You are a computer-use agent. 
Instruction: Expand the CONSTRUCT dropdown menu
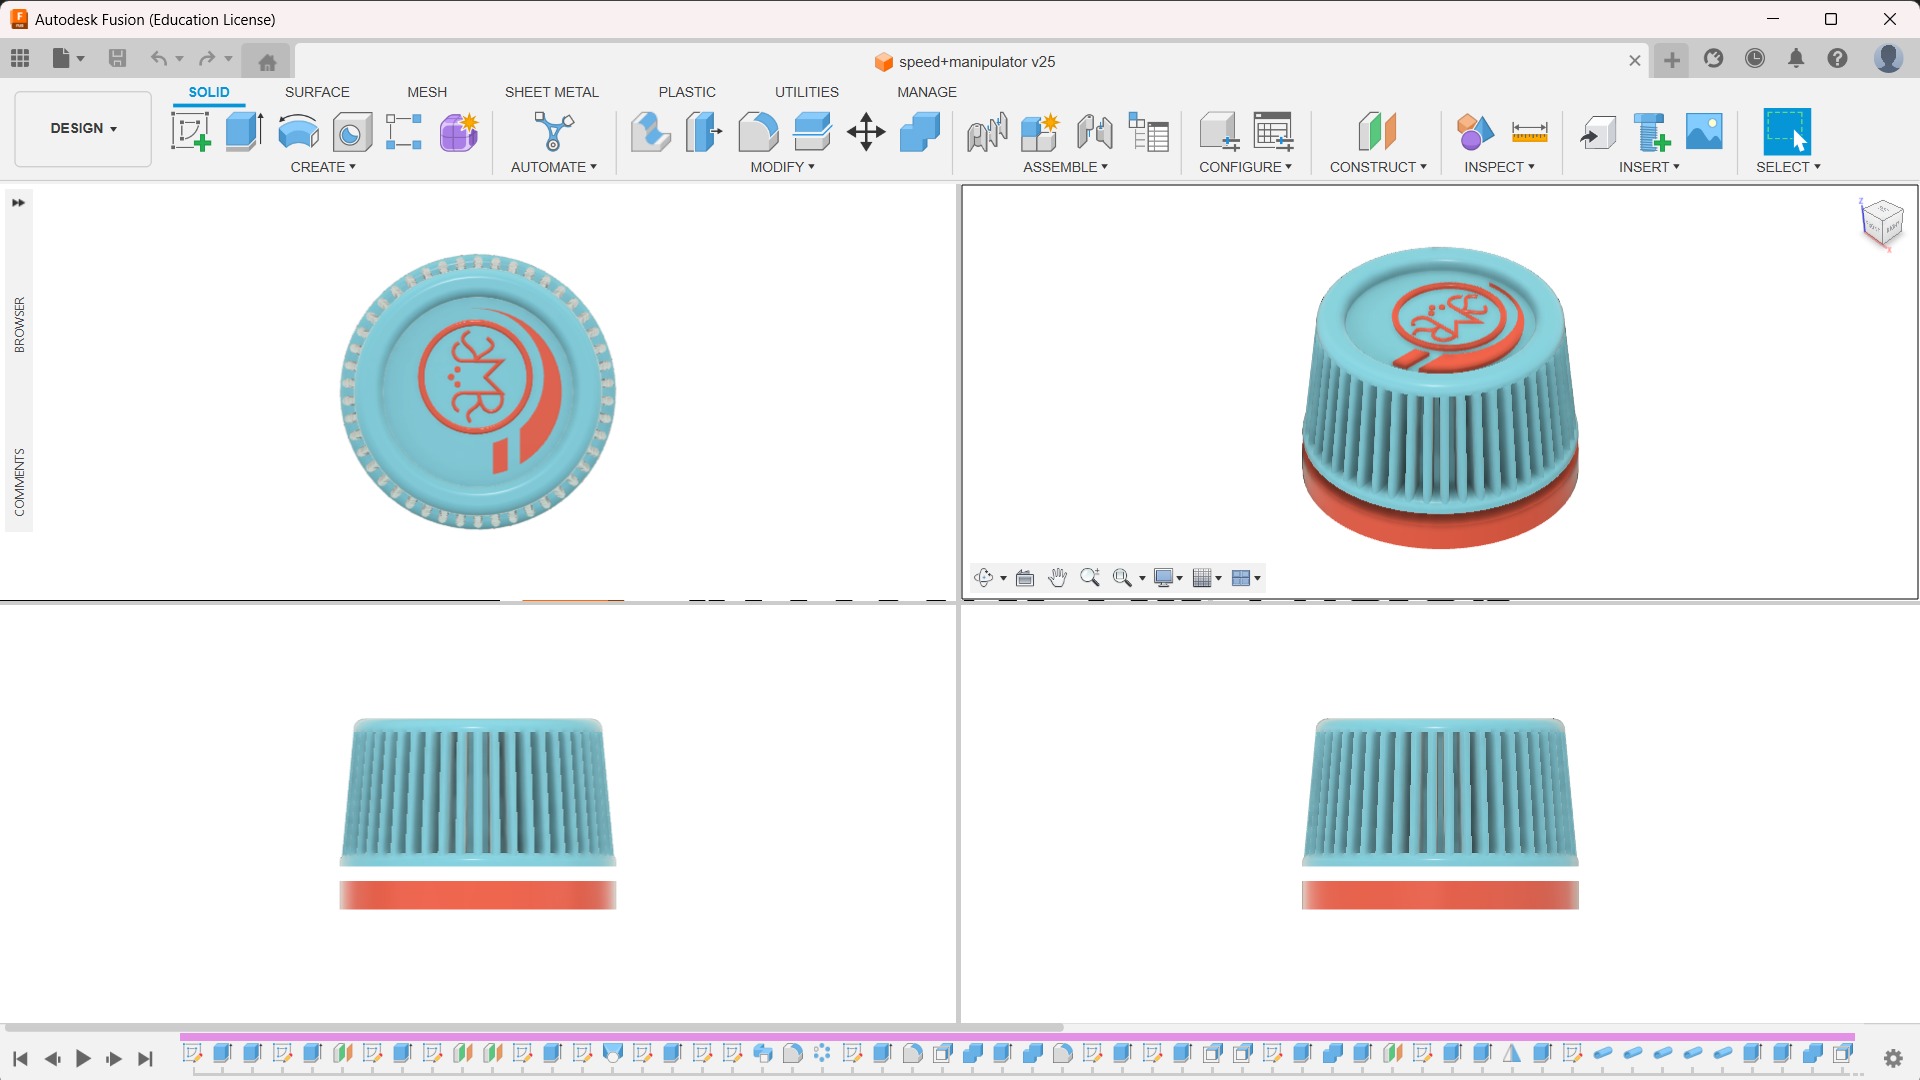point(1377,167)
